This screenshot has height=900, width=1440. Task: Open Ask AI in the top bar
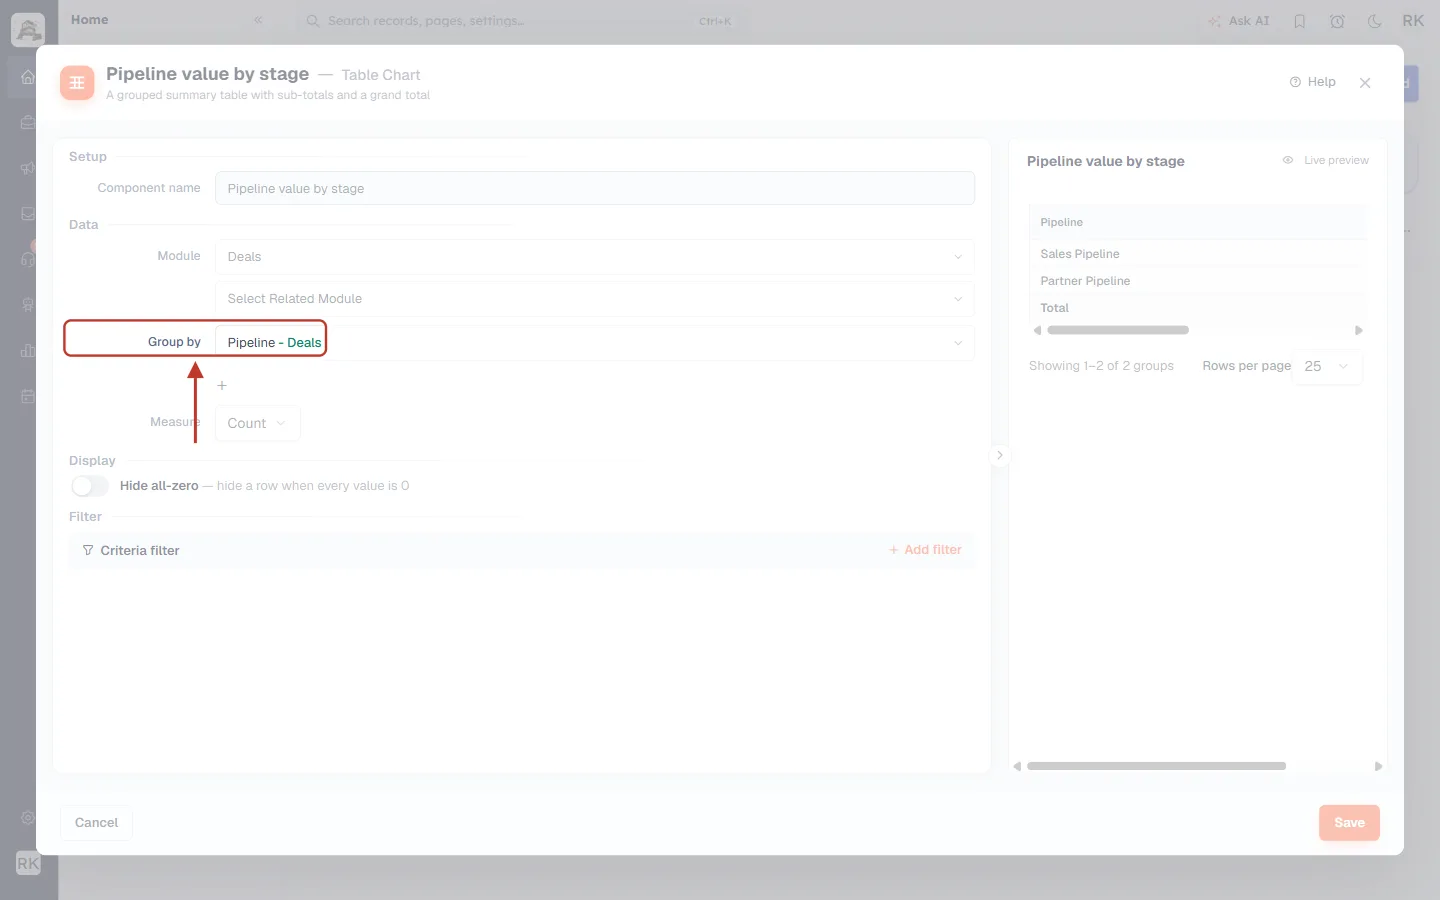click(x=1238, y=21)
